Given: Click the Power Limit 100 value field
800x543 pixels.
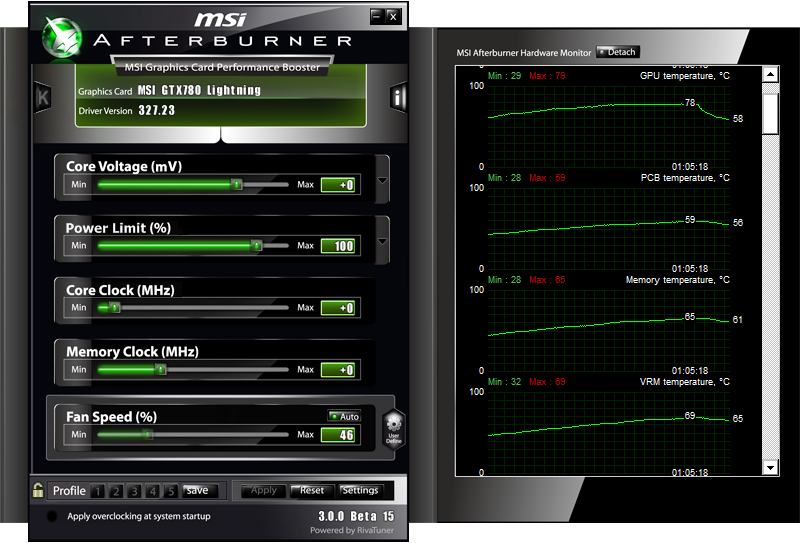Looking at the screenshot, I should pyautogui.click(x=338, y=246).
